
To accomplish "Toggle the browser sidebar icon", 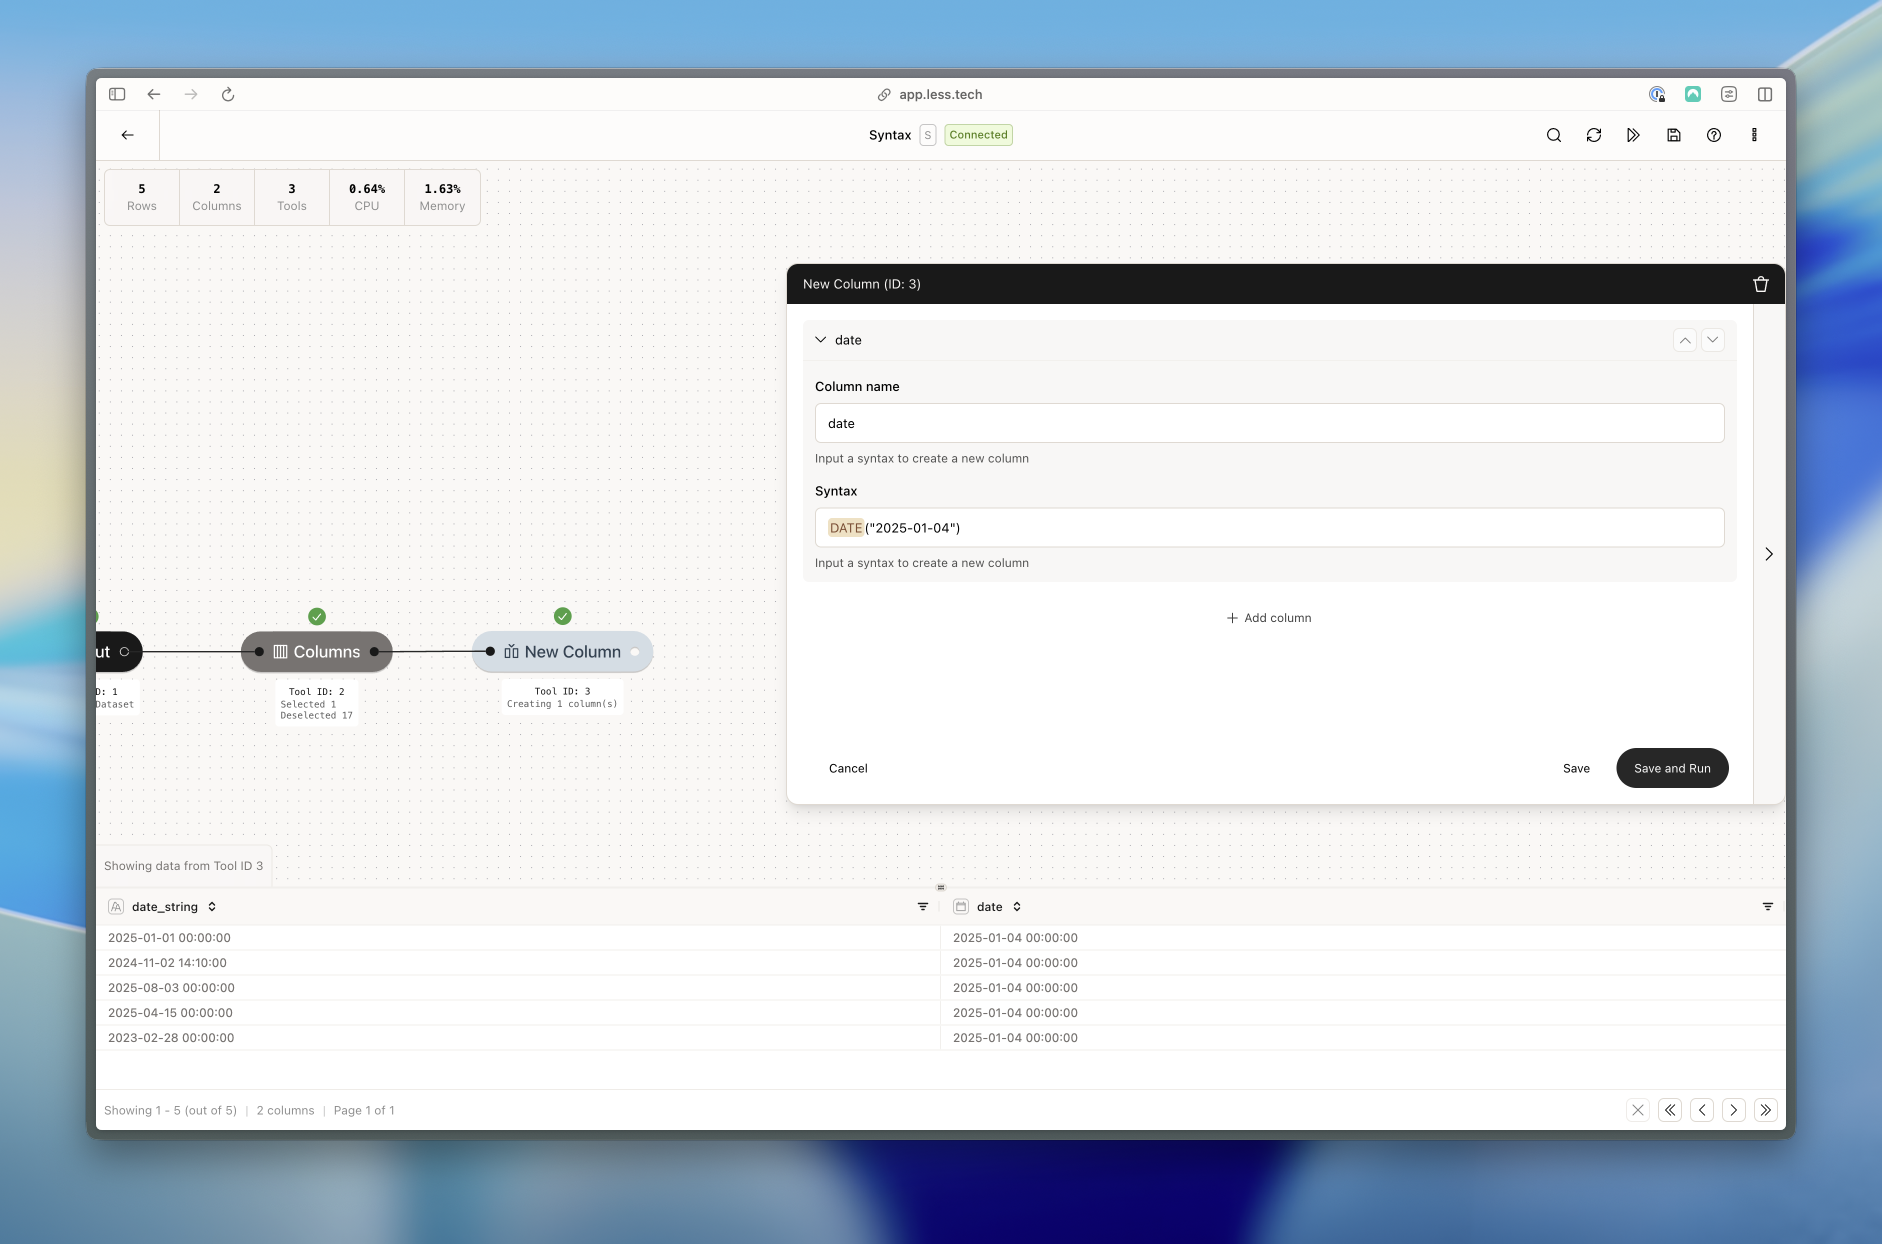I will 117,94.
